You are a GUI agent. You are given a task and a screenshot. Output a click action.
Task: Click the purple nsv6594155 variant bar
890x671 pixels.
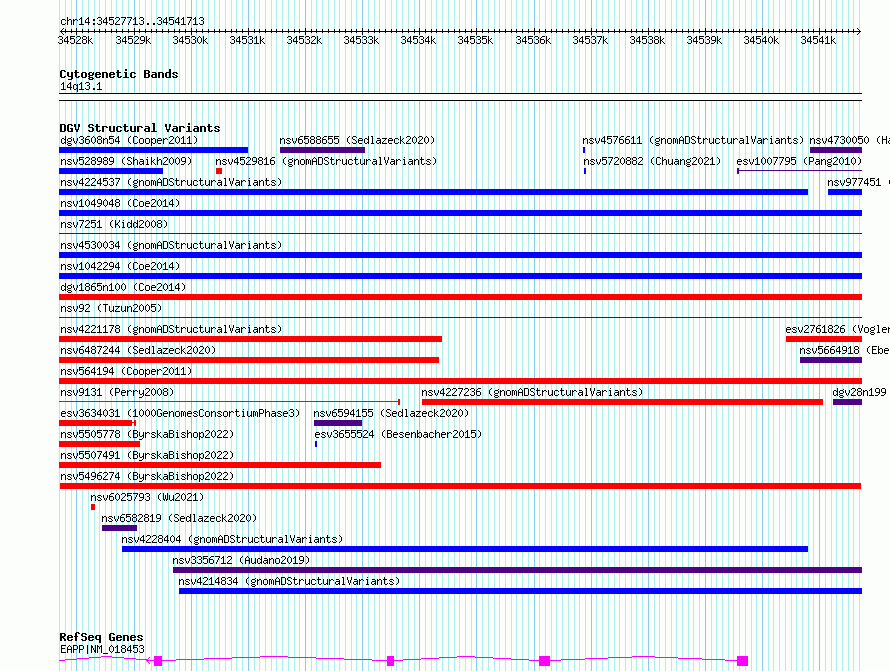[x=338, y=423]
